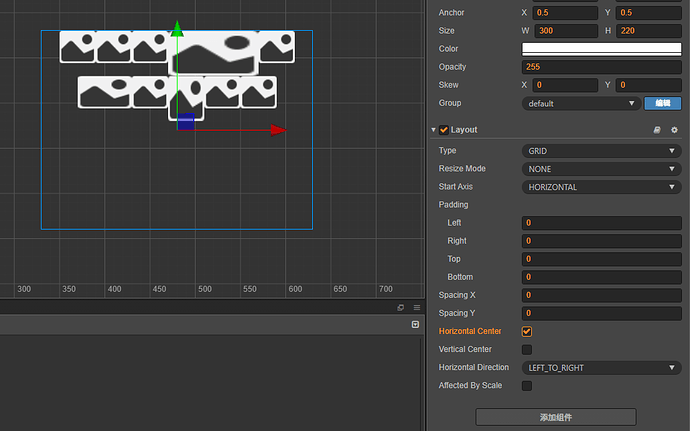Click the Padding Top field

coord(602,259)
